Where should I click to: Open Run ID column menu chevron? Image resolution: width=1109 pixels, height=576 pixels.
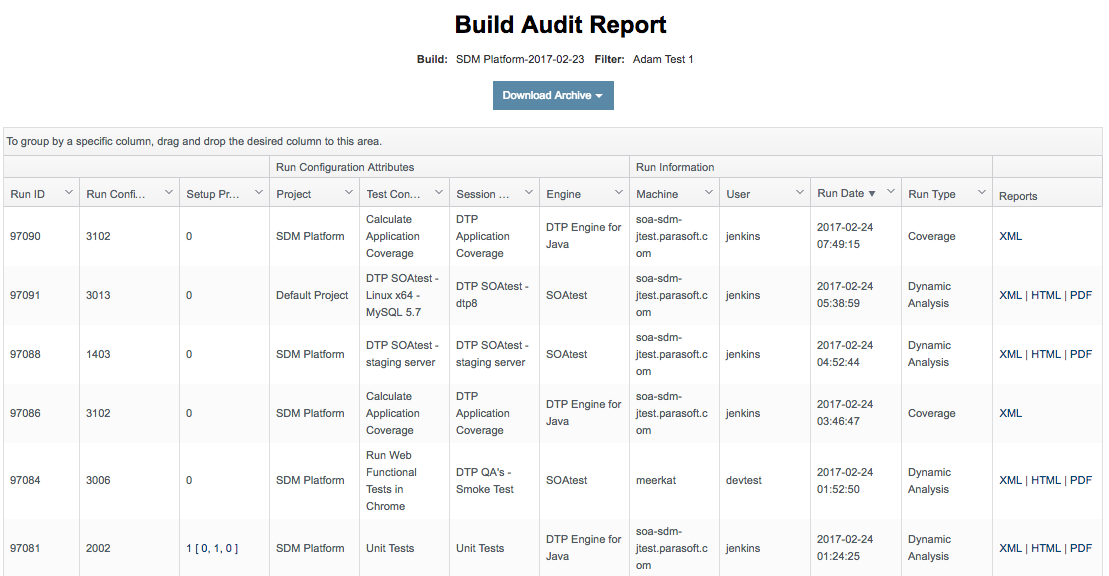69,192
